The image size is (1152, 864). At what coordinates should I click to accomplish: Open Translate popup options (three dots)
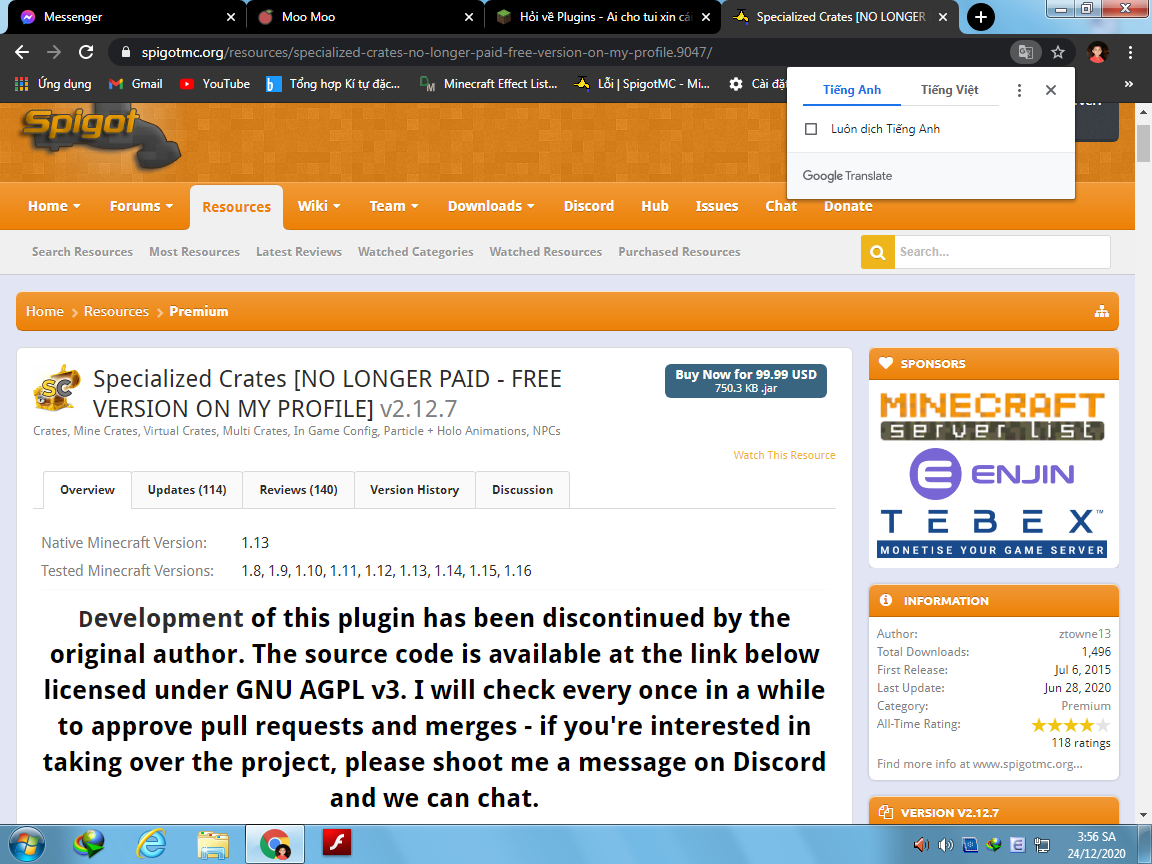1019,90
